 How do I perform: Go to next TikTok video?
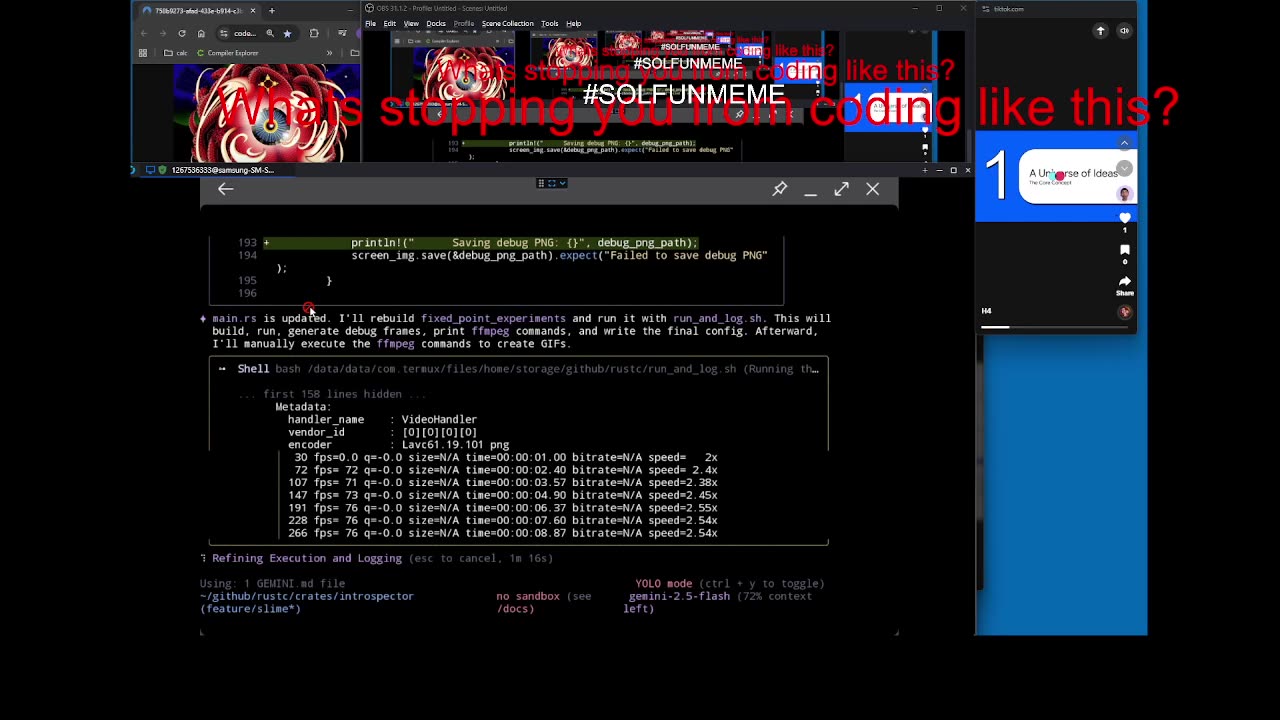click(1124, 168)
